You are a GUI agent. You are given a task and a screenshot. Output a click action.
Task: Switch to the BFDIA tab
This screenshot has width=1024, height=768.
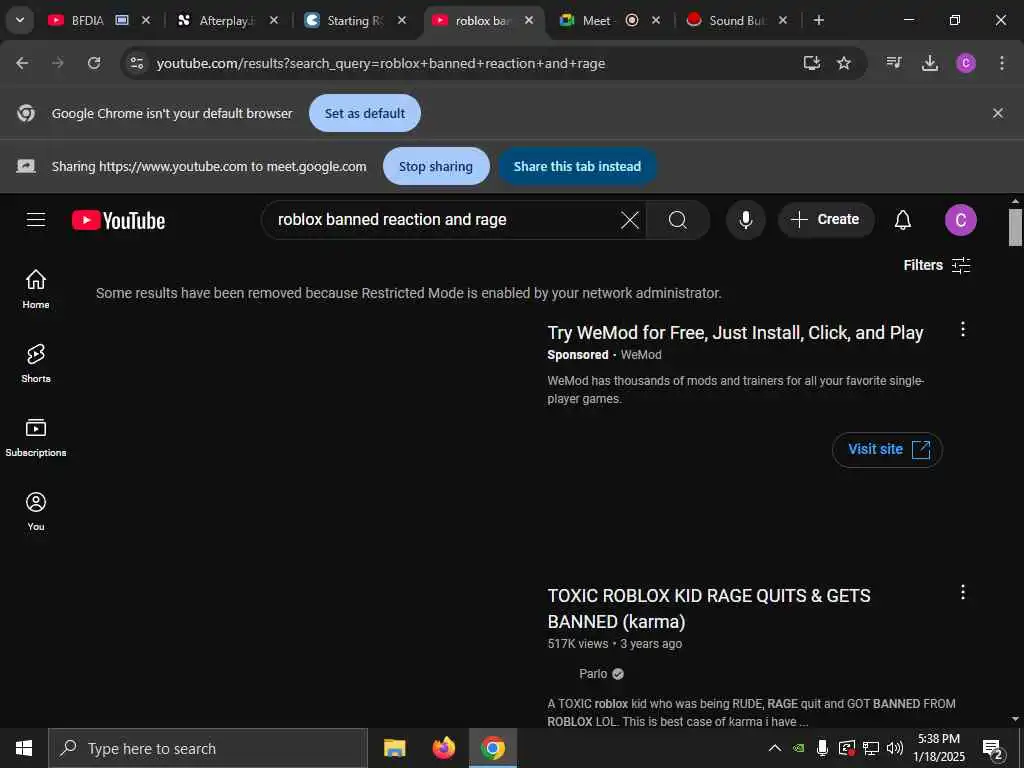point(88,21)
